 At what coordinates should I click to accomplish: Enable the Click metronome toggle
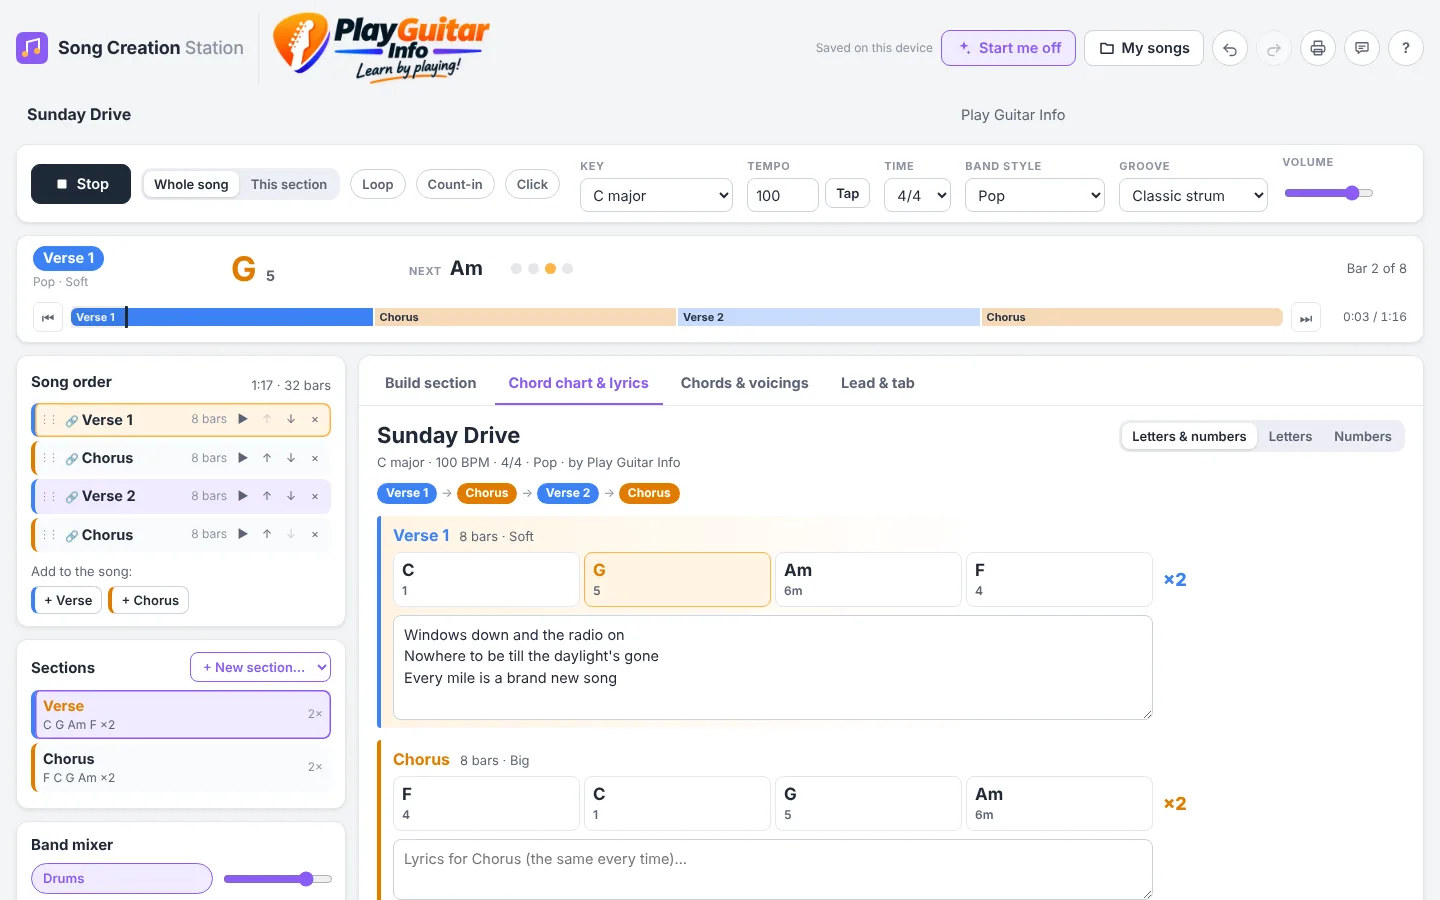pyautogui.click(x=532, y=184)
